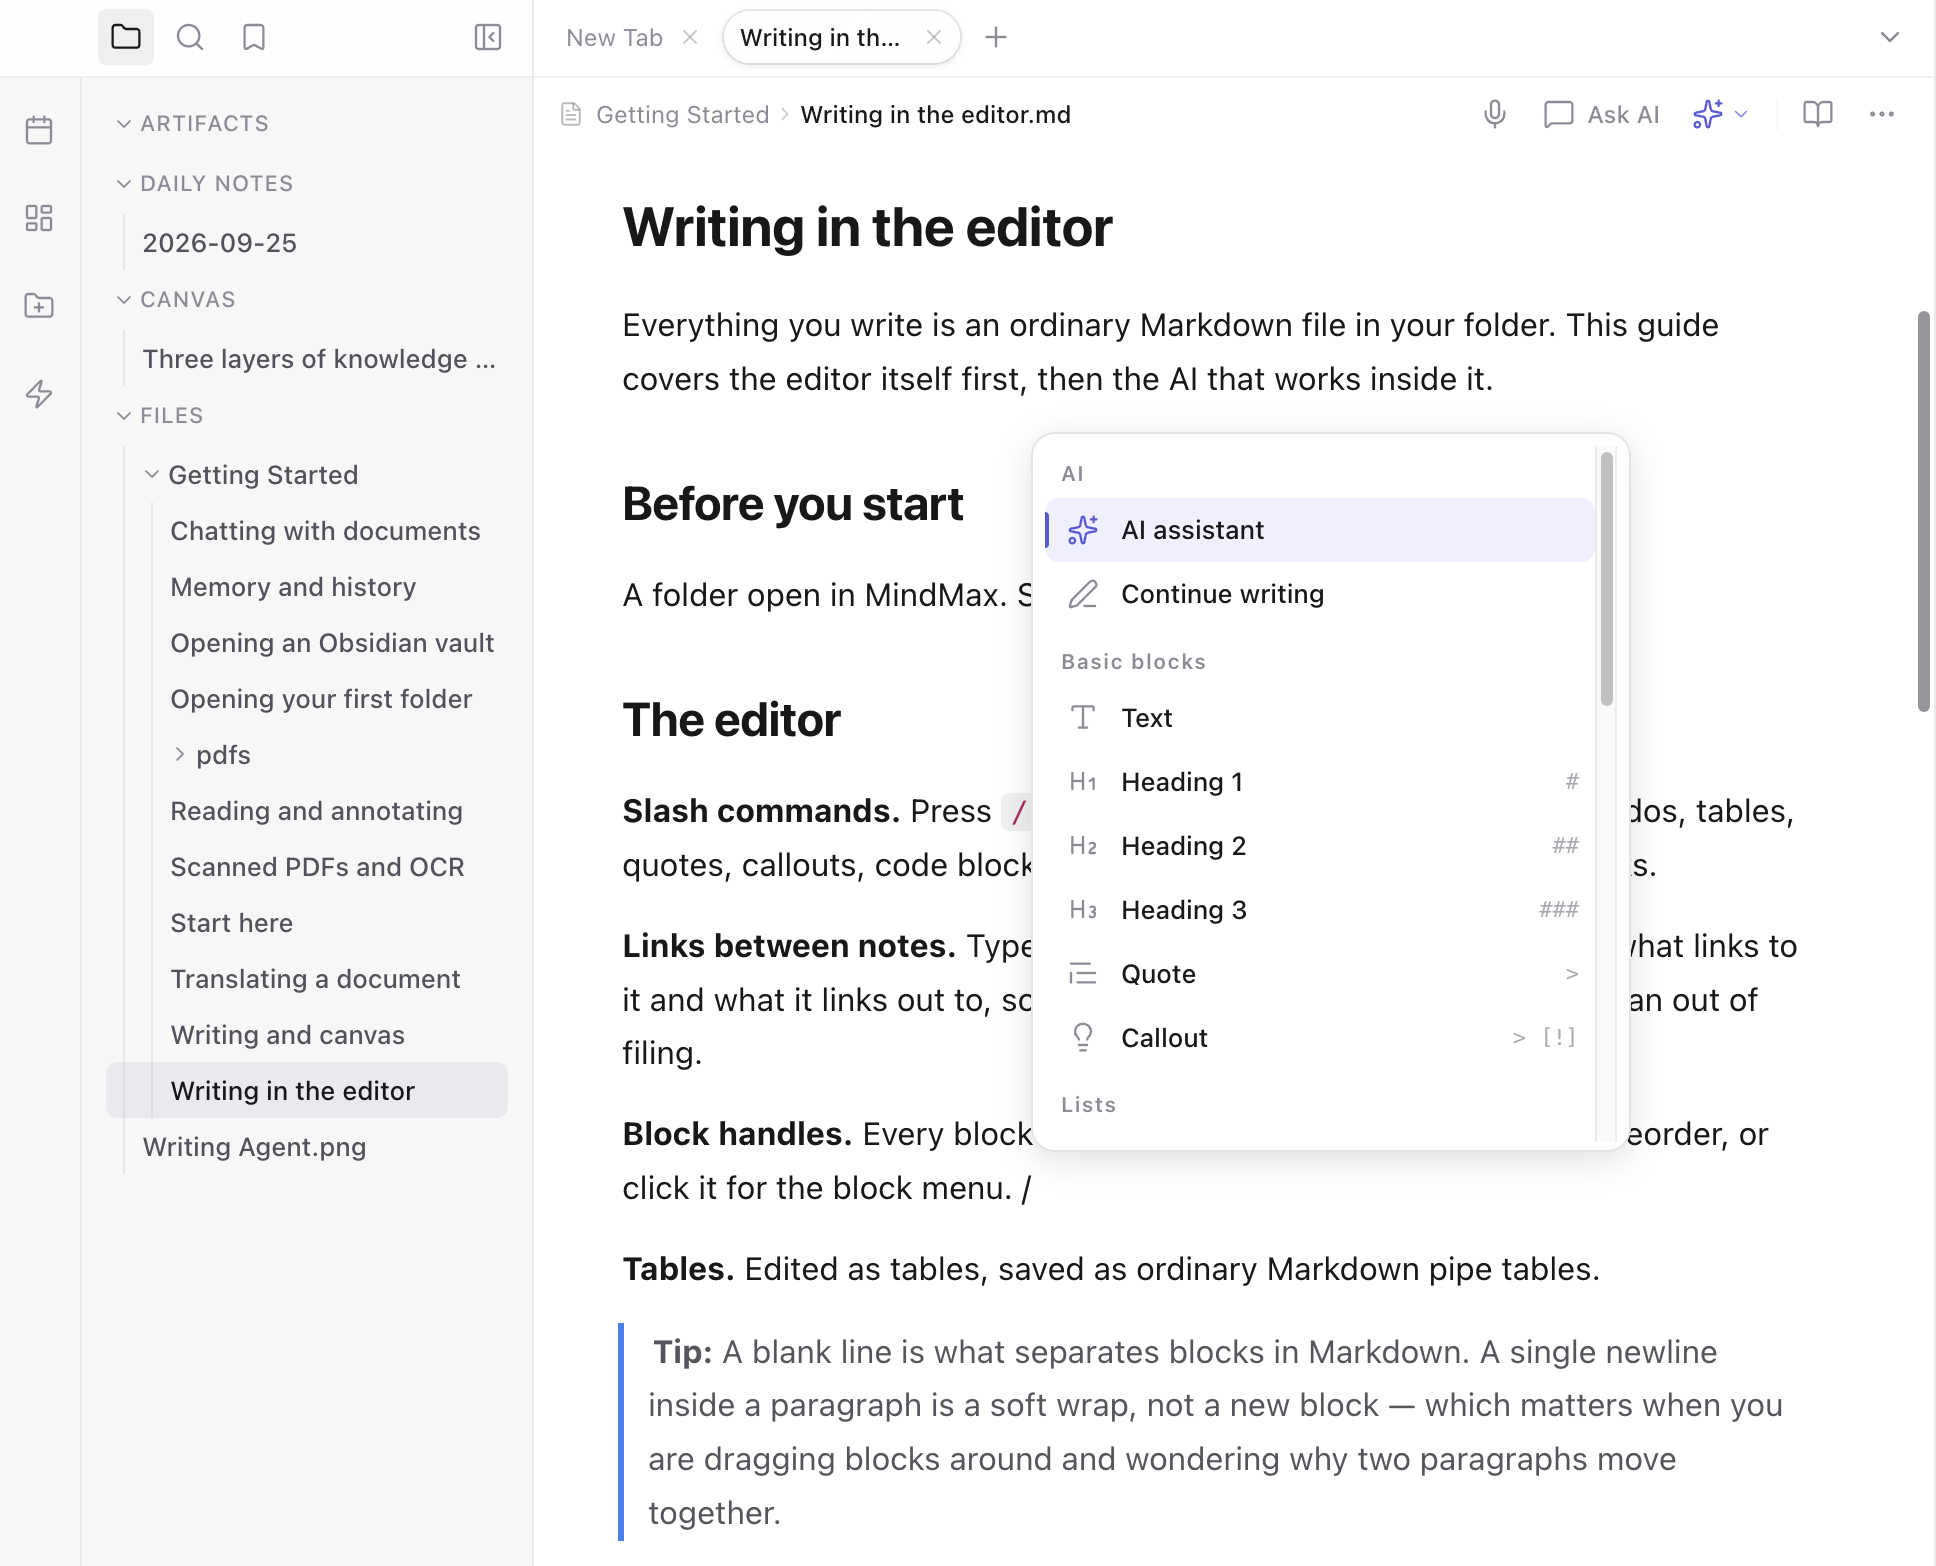Insert a Text block from menu
This screenshot has width=1936, height=1566.
click(1320, 718)
